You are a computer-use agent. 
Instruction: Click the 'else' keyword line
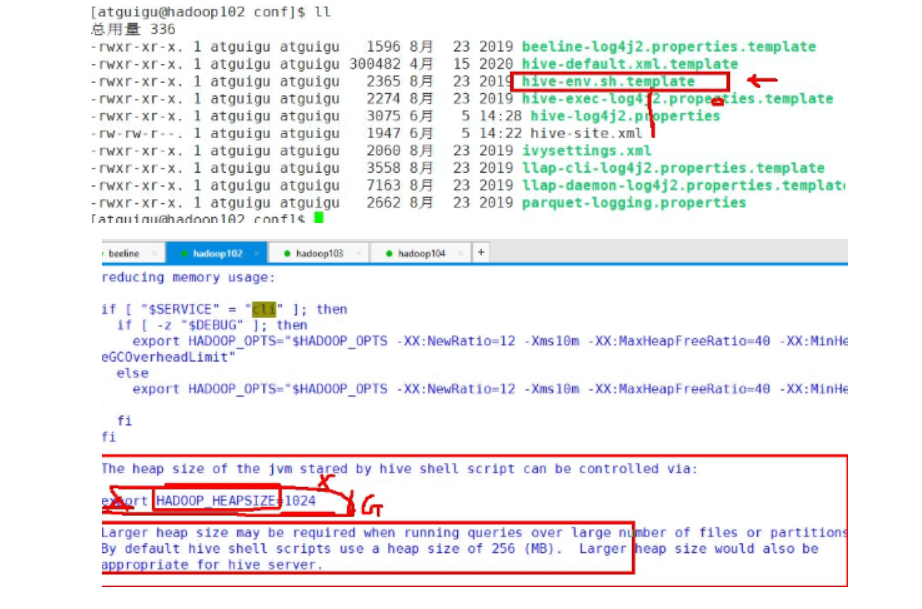point(132,373)
